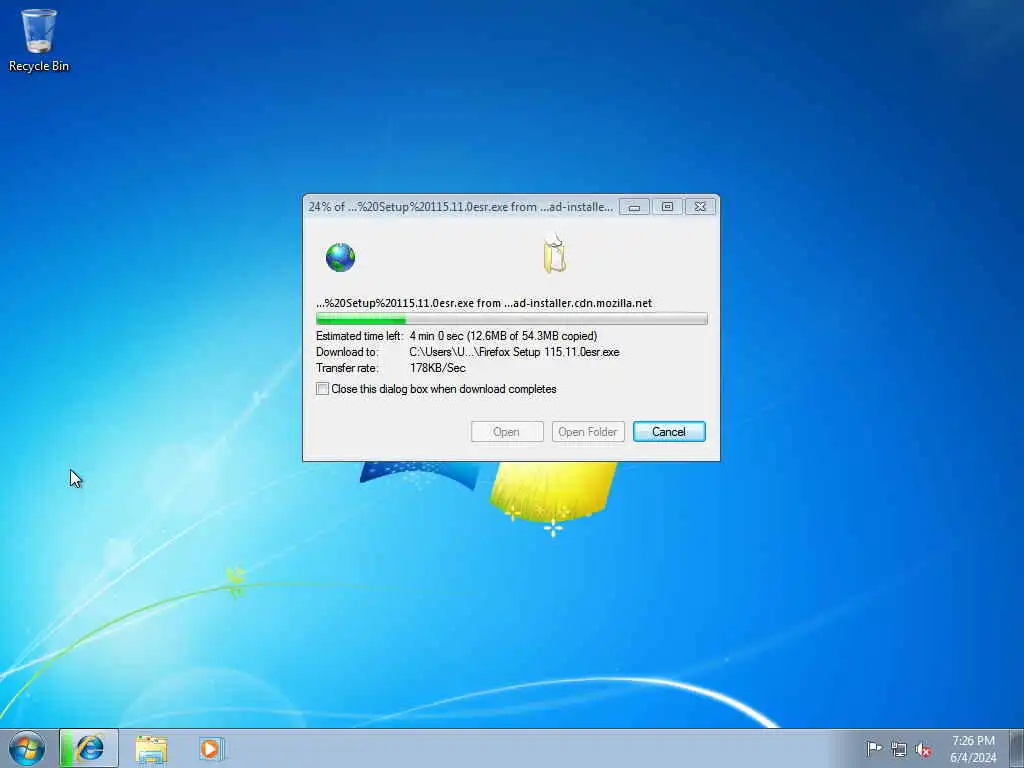
Task: Enable Close this dialog box when download completes
Action: point(323,389)
